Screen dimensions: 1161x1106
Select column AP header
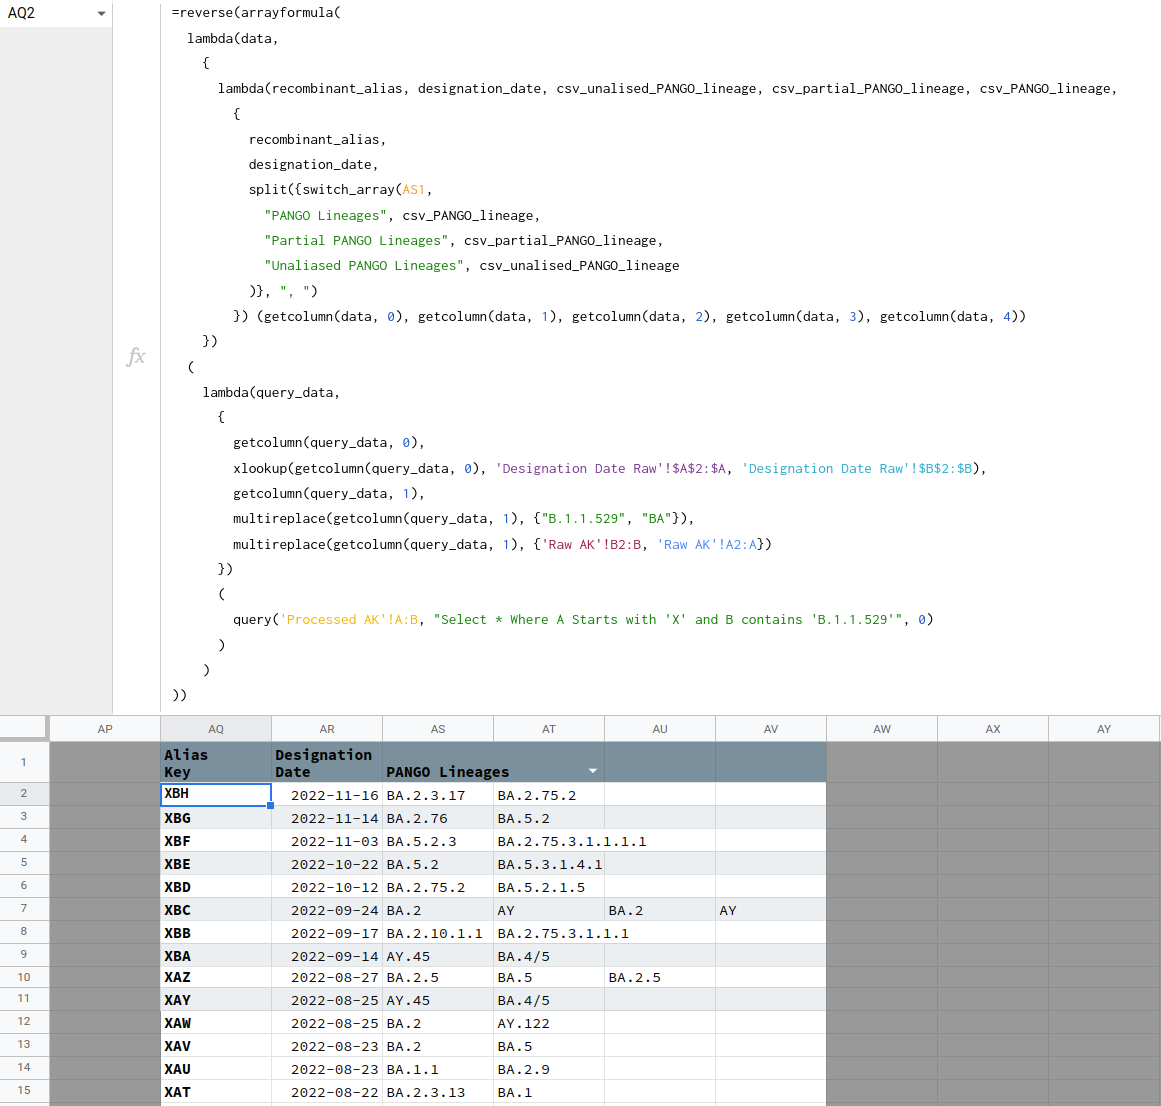click(x=105, y=729)
